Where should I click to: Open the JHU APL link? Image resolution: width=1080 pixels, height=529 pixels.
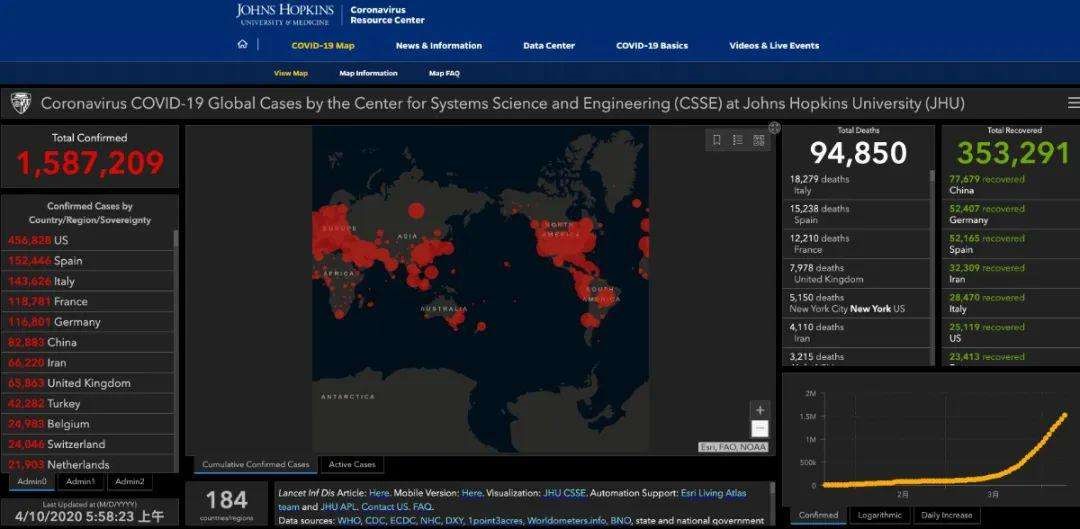(x=338, y=506)
